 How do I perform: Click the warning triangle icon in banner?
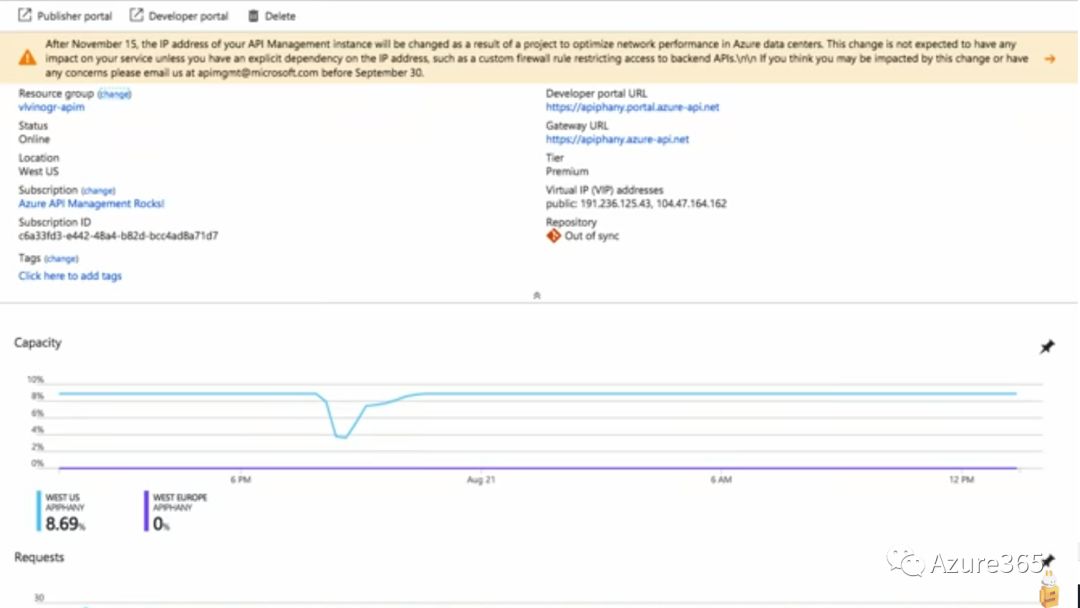(28, 59)
